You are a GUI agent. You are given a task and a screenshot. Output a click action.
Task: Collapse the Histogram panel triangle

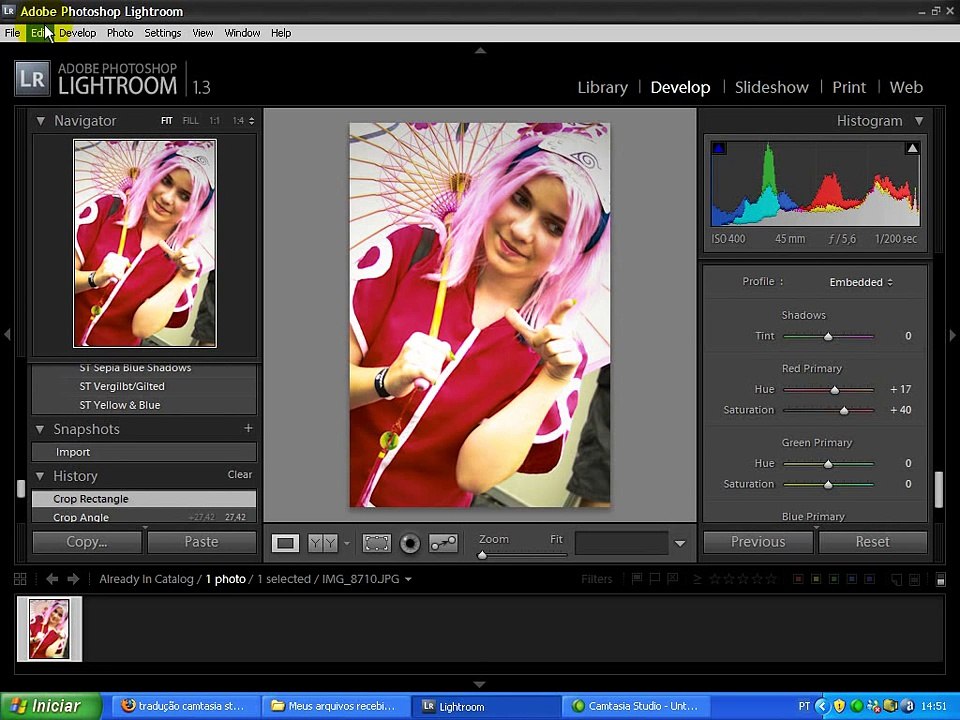[919, 121]
